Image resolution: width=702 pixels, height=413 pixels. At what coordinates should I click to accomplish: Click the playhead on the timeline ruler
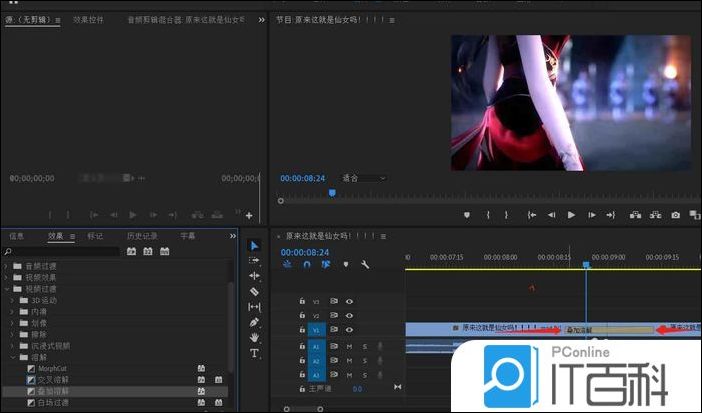(x=586, y=264)
